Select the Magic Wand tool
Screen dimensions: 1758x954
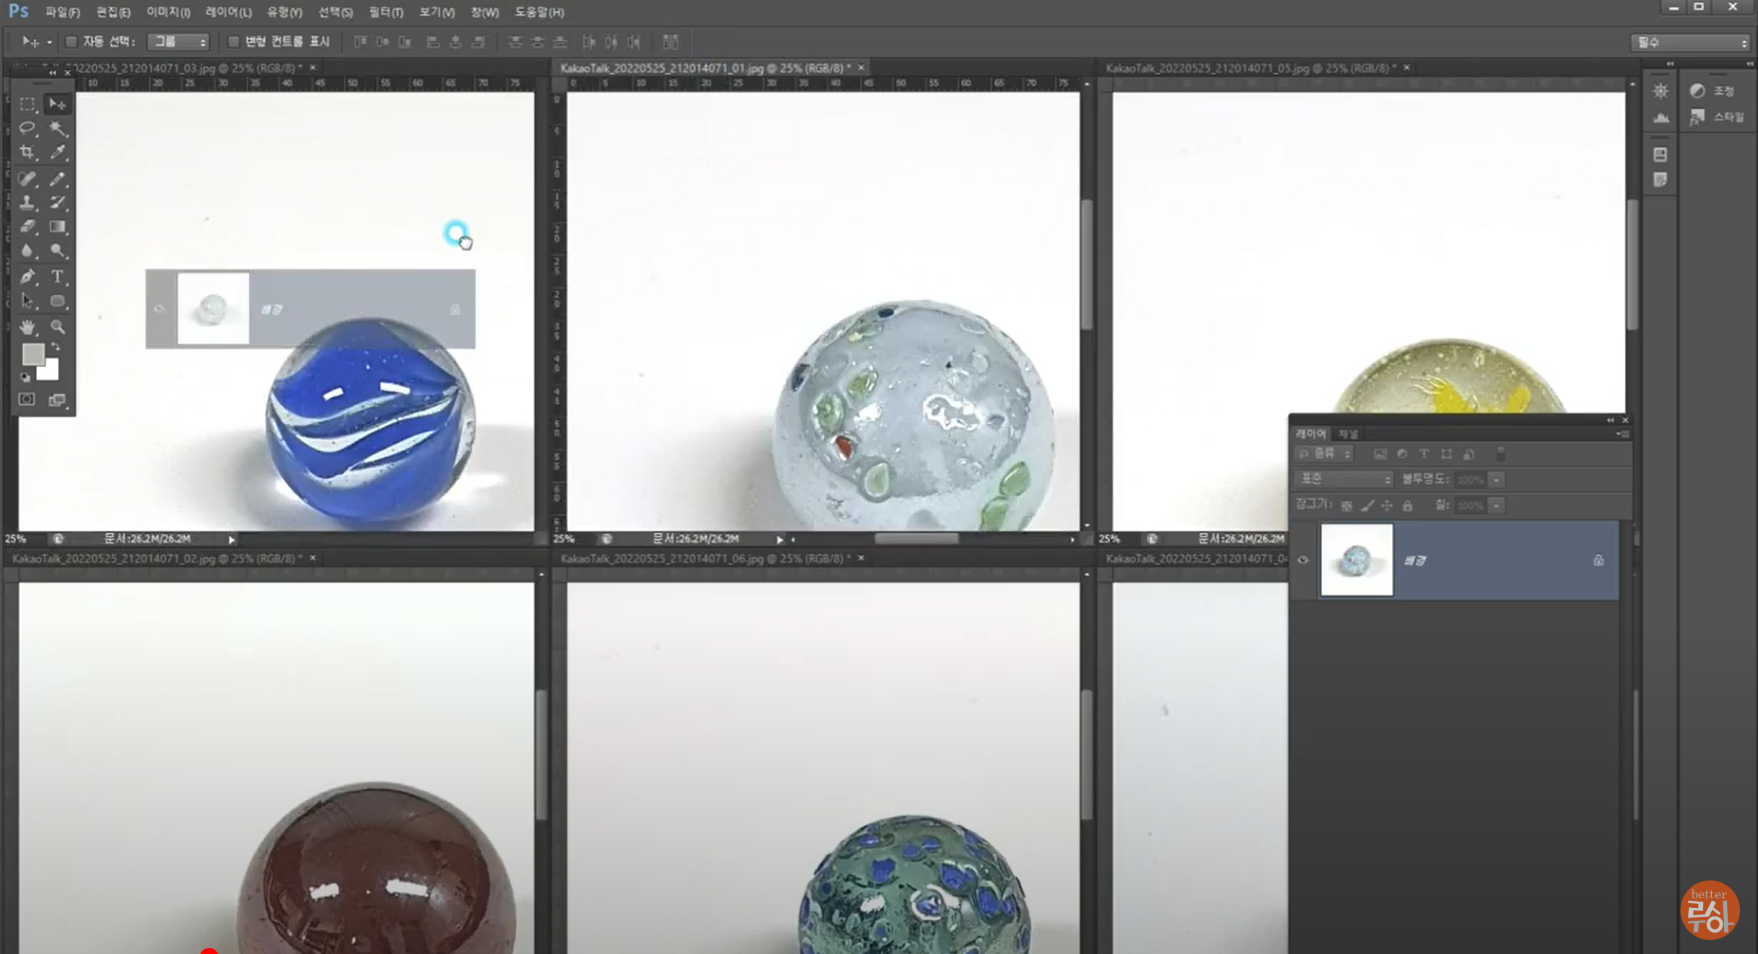click(x=58, y=128)
